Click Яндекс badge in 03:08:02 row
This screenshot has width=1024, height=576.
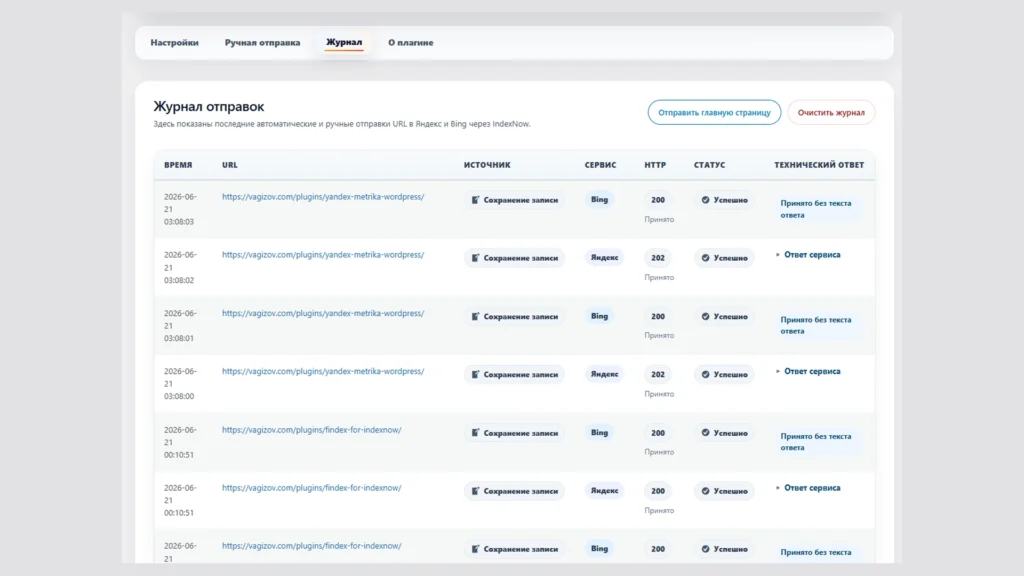604,258
